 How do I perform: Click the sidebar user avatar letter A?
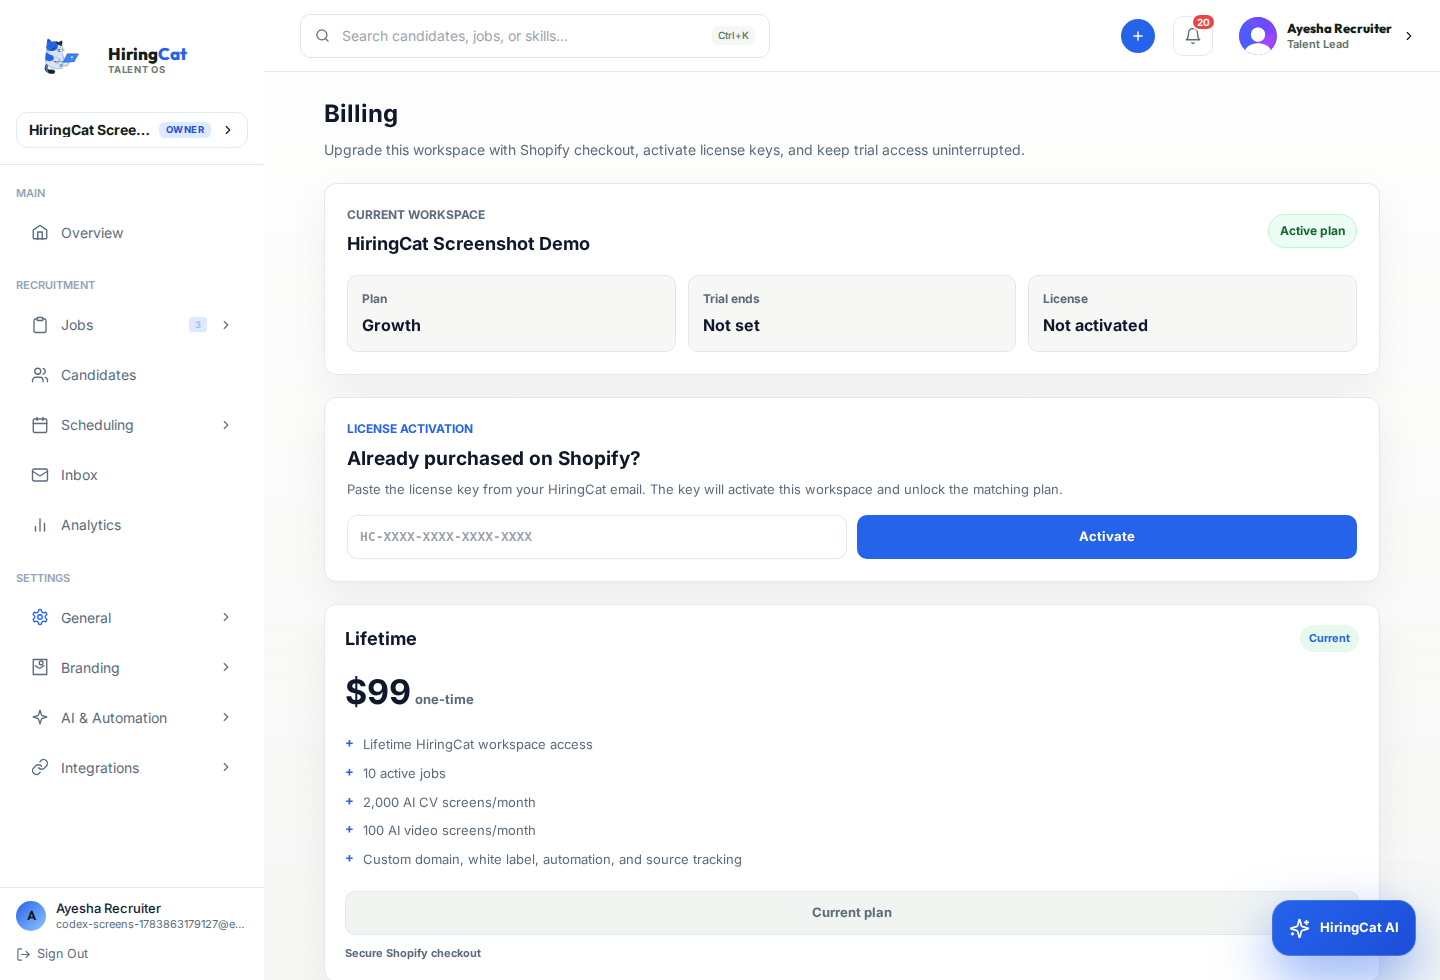[x=31, y=916]
